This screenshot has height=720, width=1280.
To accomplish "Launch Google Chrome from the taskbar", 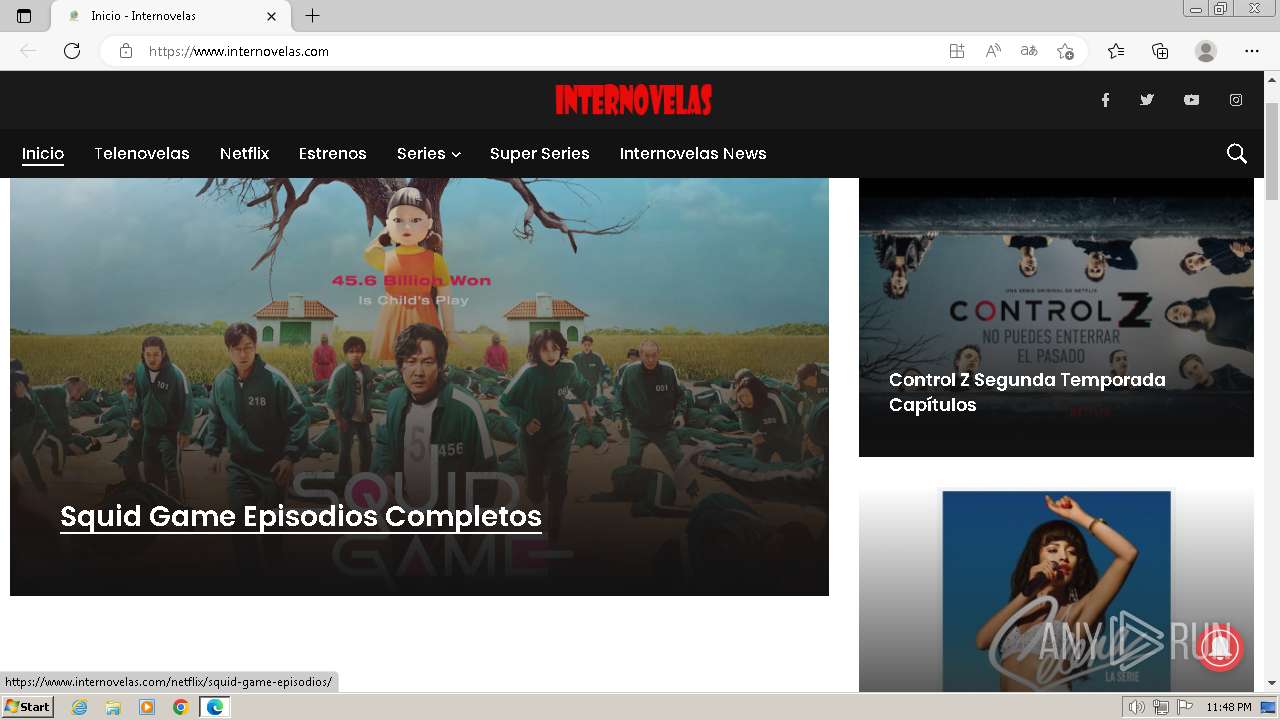I will (181, 707).
